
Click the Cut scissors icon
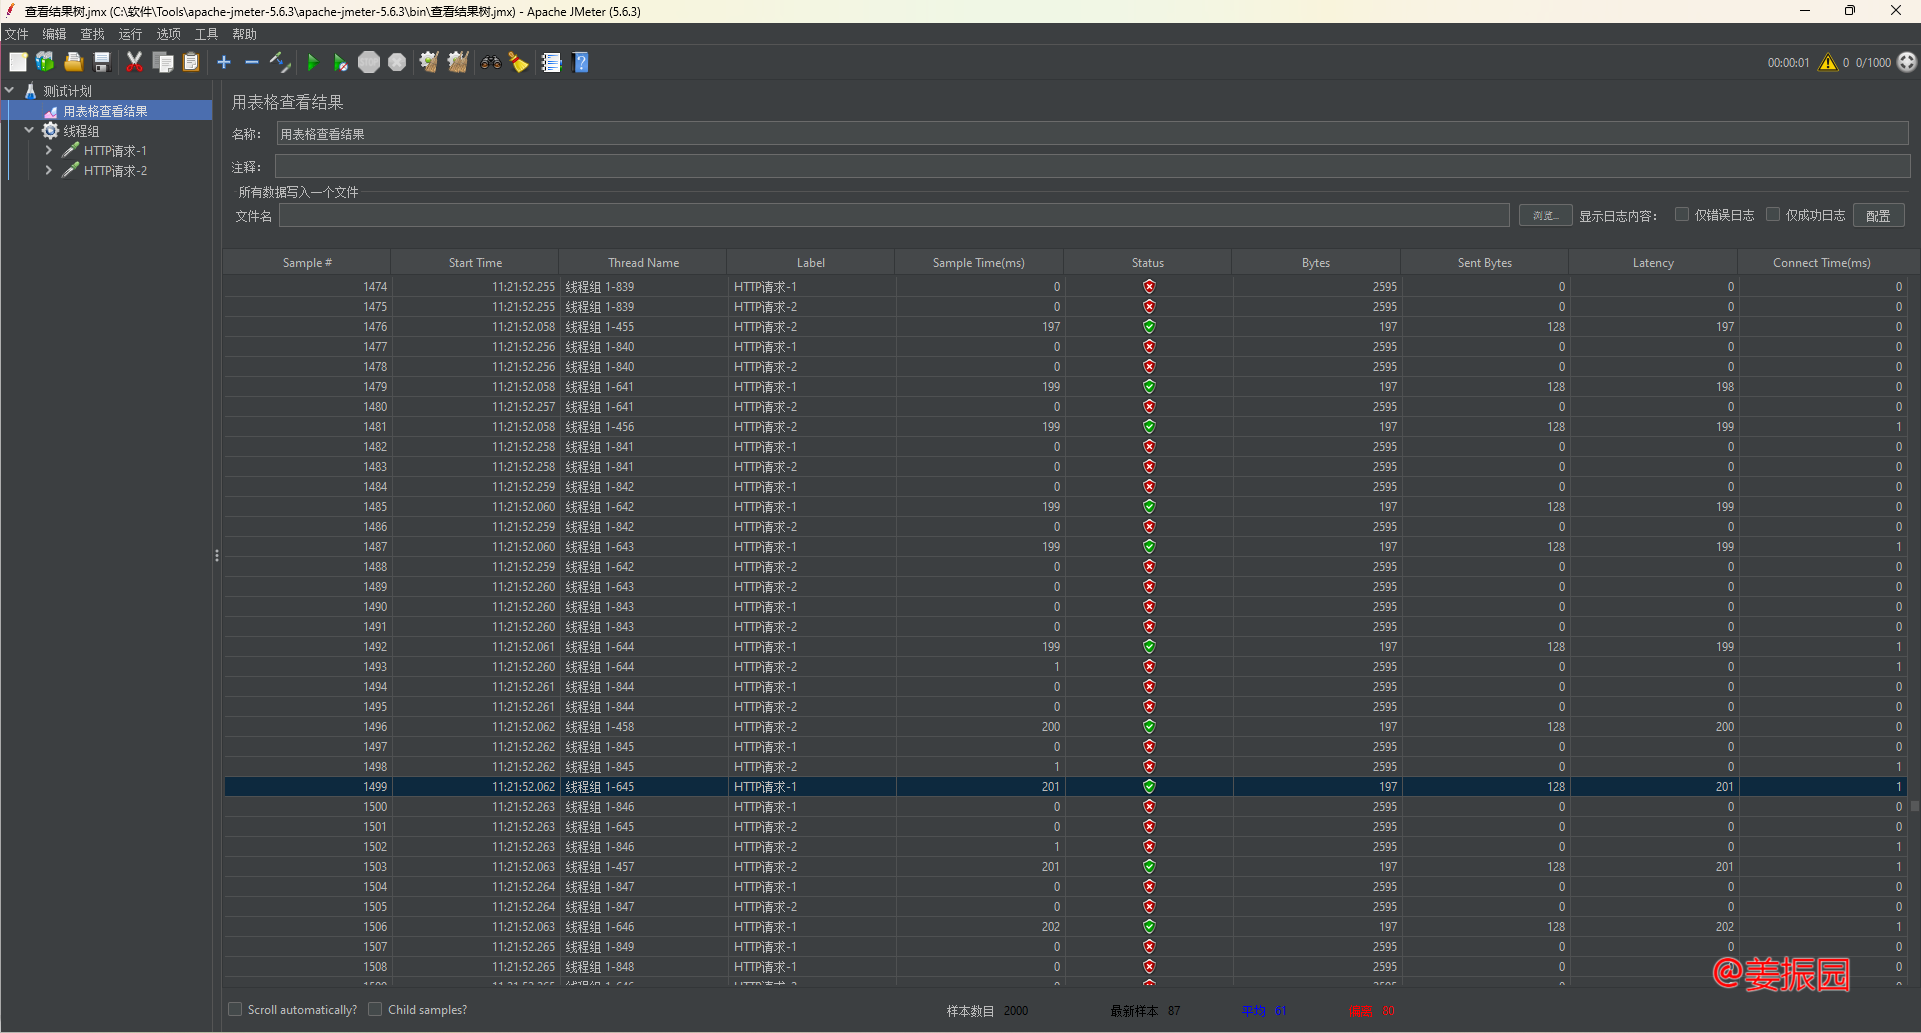pyautogui.click(x=134, y=62)
